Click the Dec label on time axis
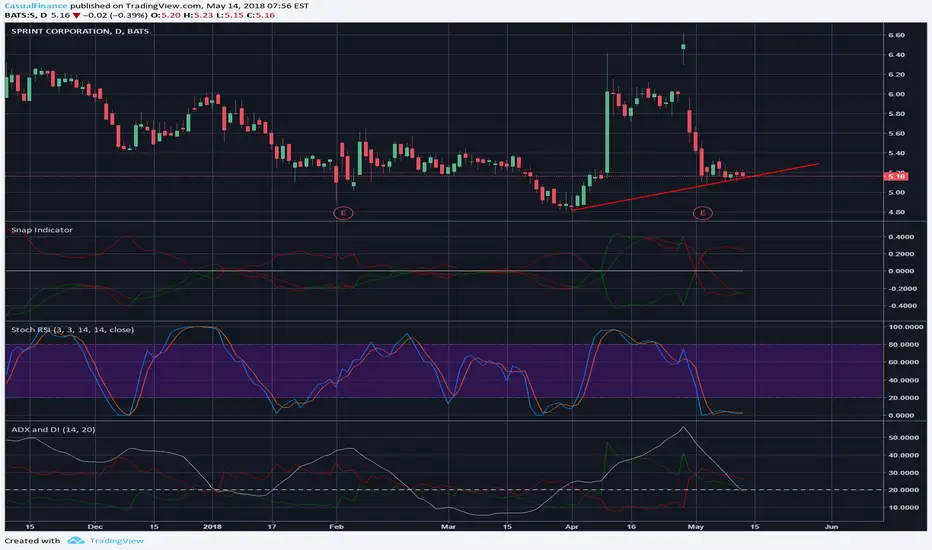 (x=95, y=526)
